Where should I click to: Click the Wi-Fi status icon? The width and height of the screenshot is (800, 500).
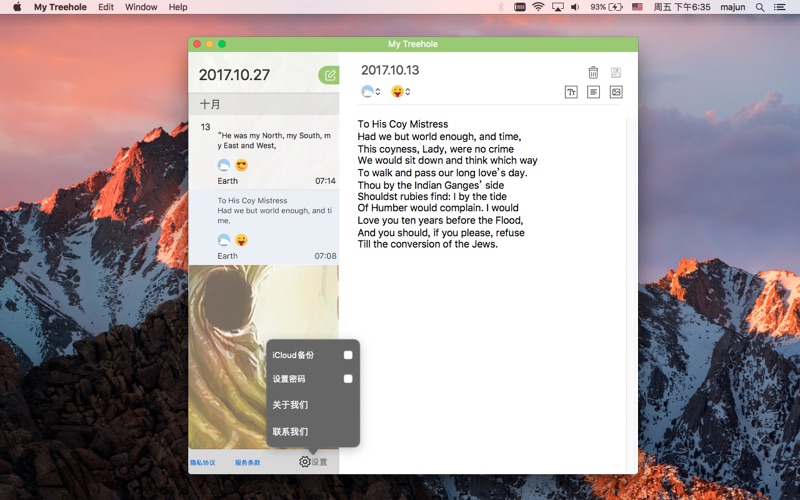[538, 7]
